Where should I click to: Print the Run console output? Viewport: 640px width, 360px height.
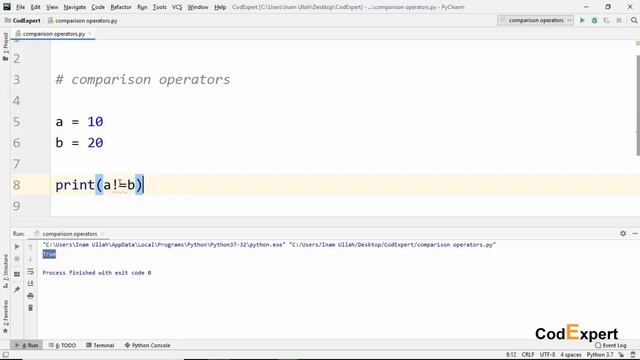[30, 296]
